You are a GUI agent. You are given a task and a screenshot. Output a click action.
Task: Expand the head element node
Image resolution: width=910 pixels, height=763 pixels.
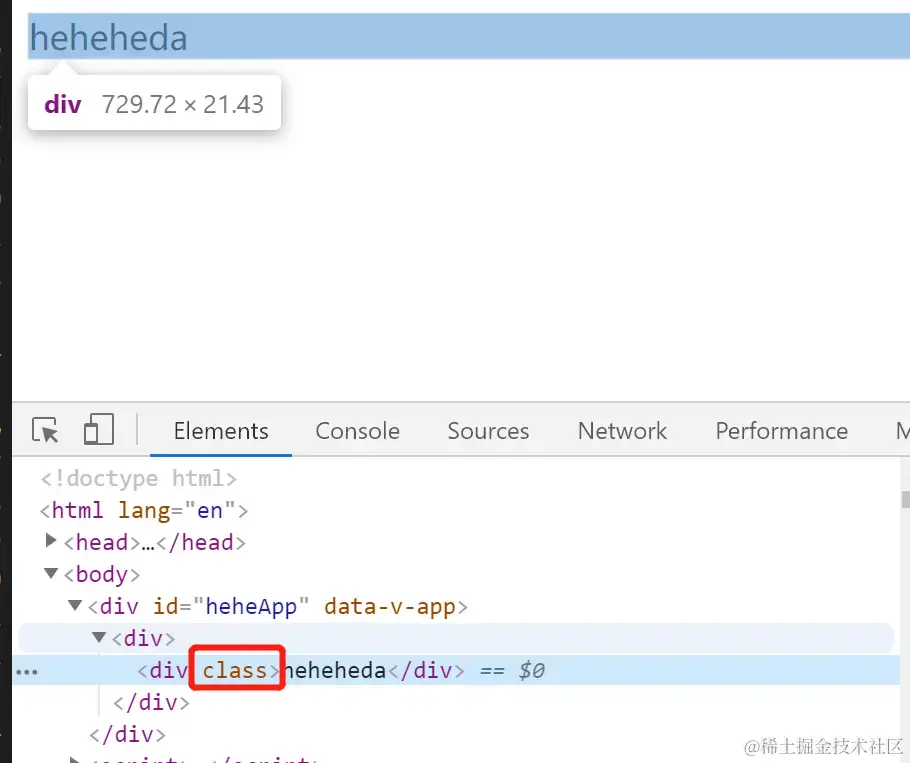(x=50, y=541)
